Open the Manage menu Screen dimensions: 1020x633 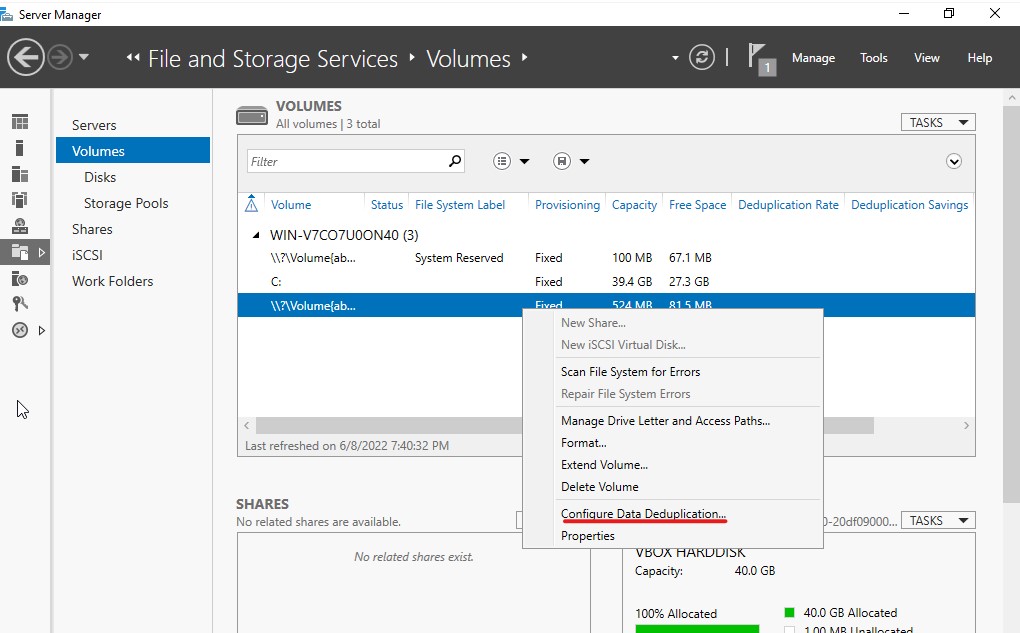point(813,58)
